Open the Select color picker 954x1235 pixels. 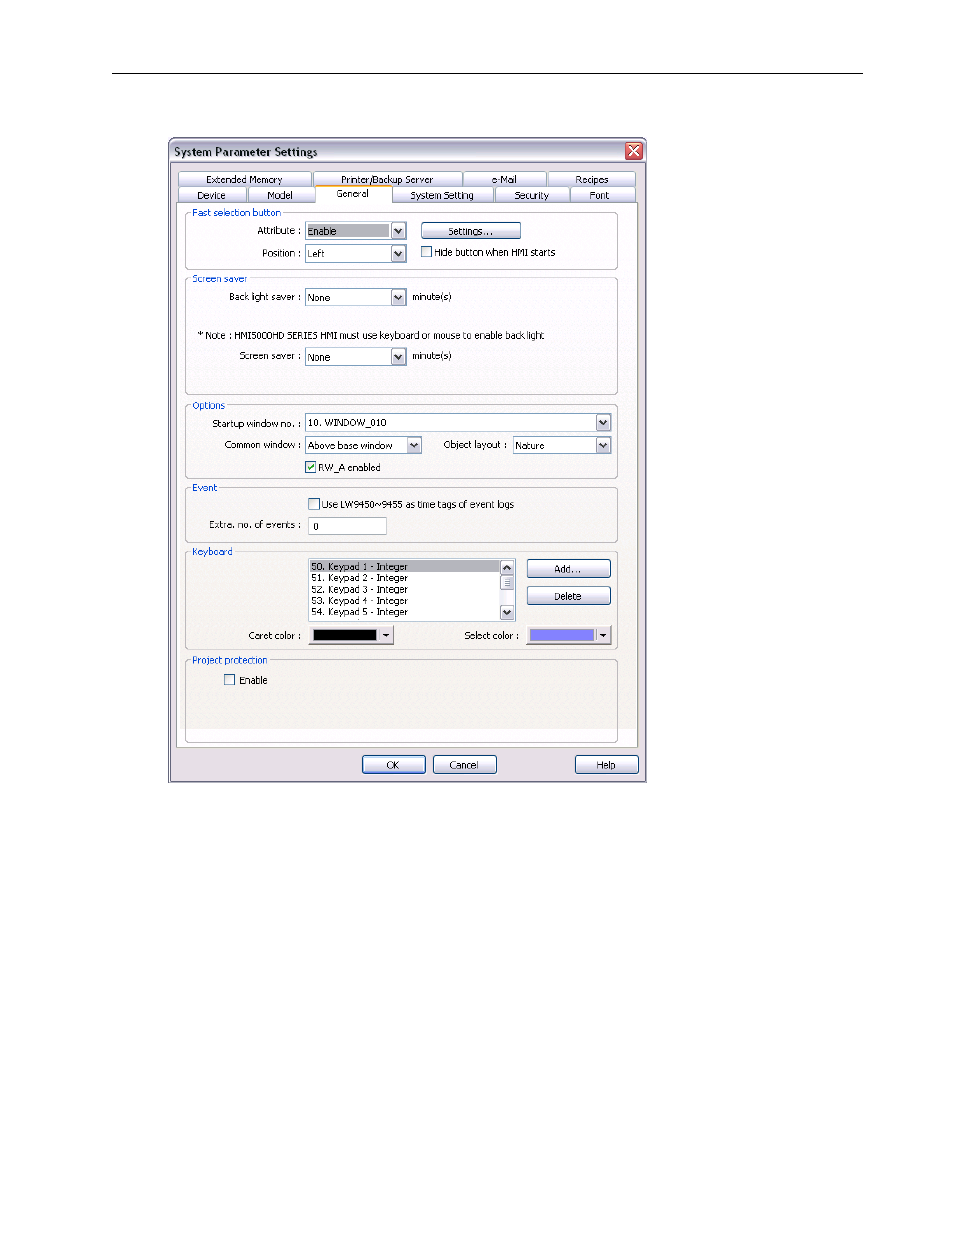(x=569, y=635)
